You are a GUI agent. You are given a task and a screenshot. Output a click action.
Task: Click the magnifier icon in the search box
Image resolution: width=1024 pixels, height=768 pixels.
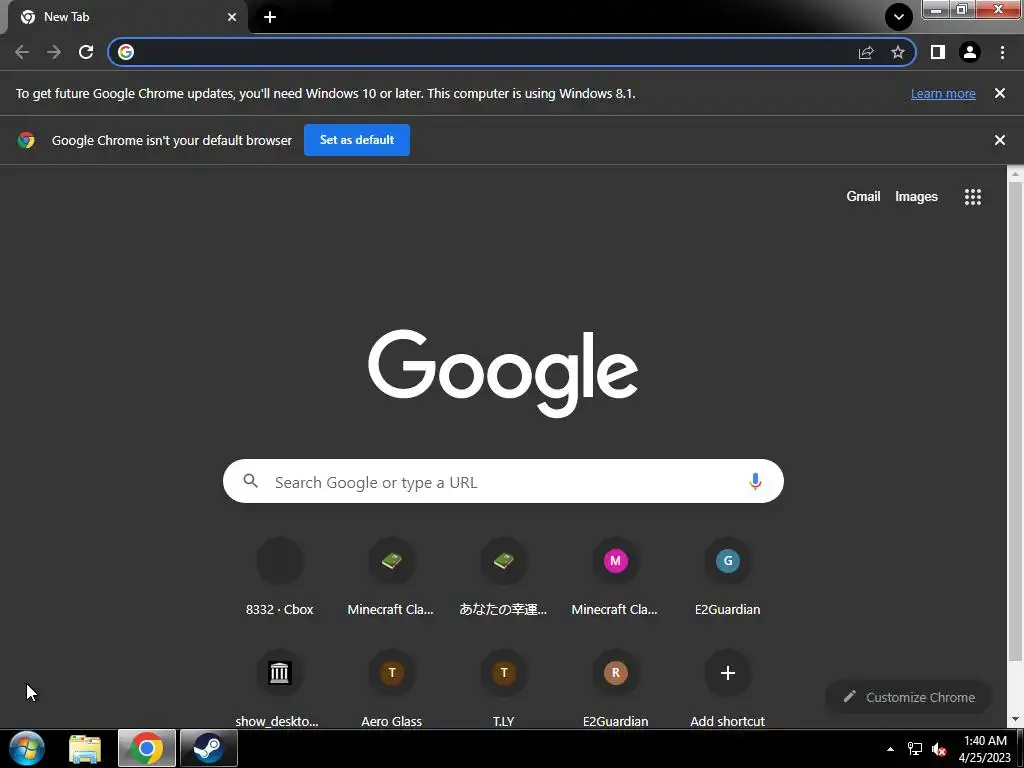coord(250,481)
